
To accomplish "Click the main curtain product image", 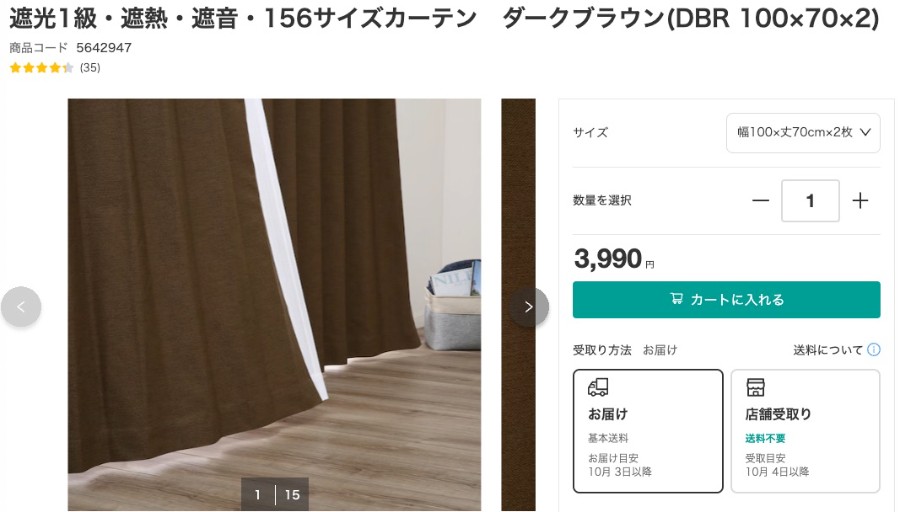I will click(x=274, y=304).
